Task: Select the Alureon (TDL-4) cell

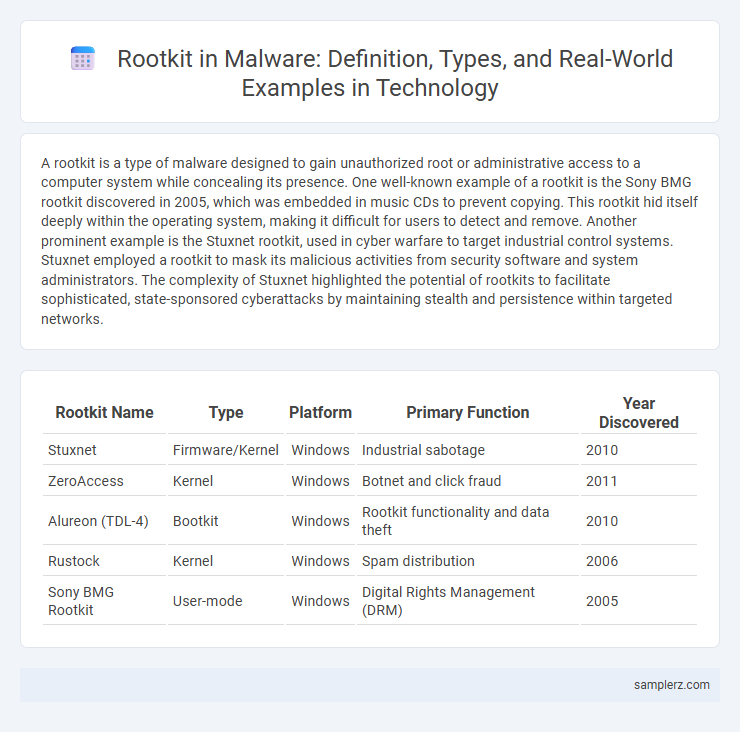Action: [x=104, y=521]
